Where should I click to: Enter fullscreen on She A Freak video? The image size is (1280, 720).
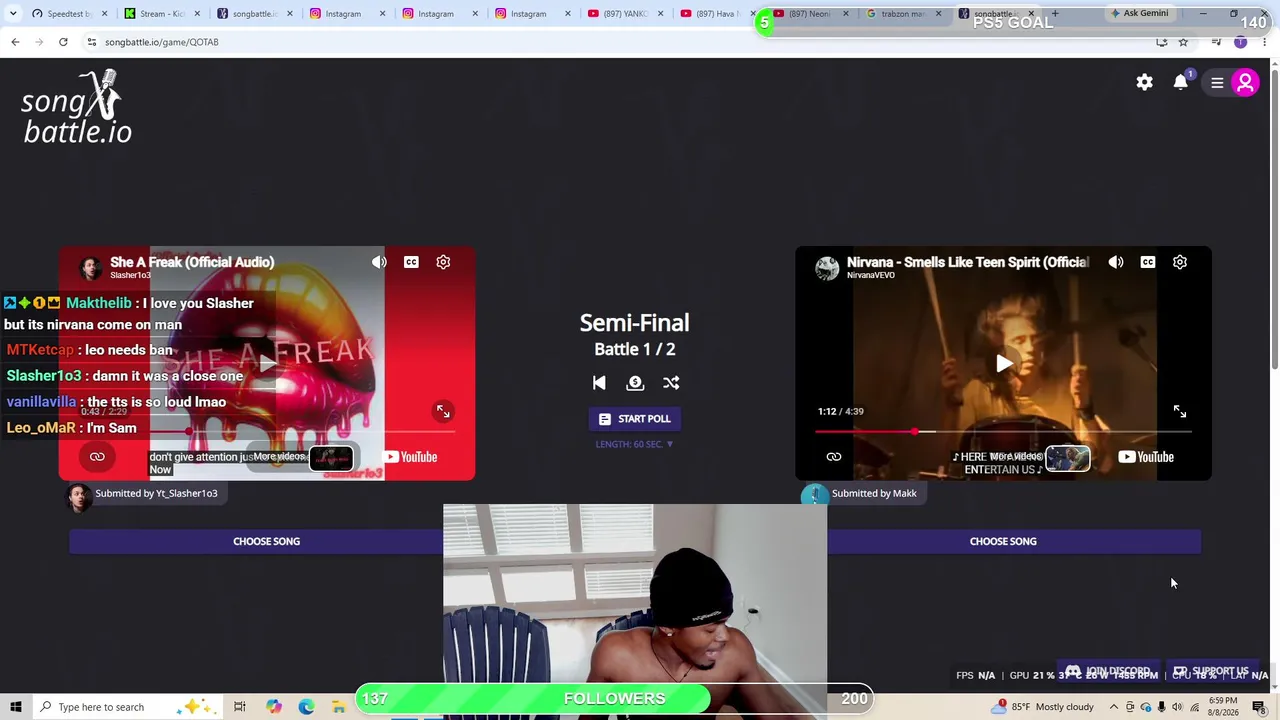(443, 411)
